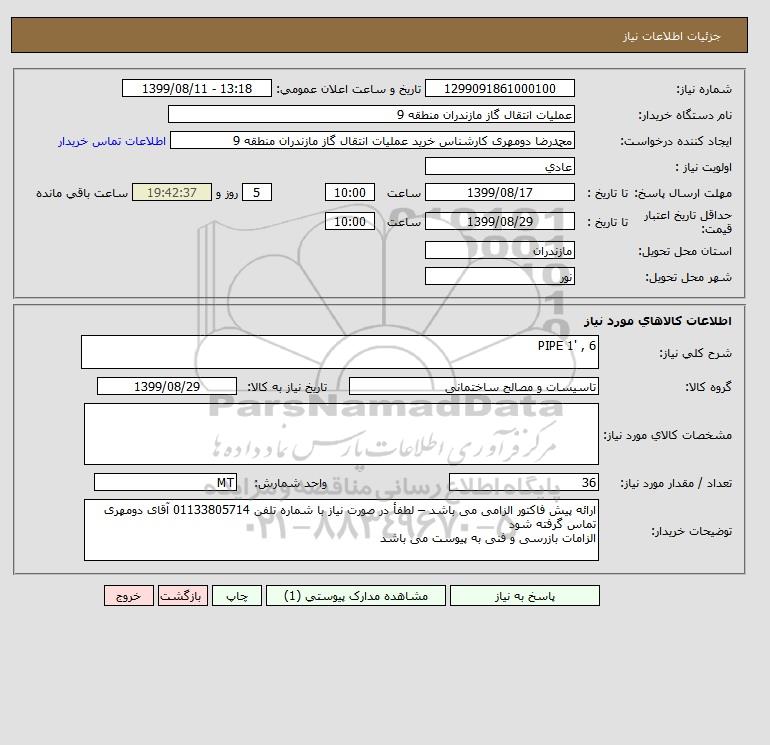Click the شهر محل تحویل label

688,277
